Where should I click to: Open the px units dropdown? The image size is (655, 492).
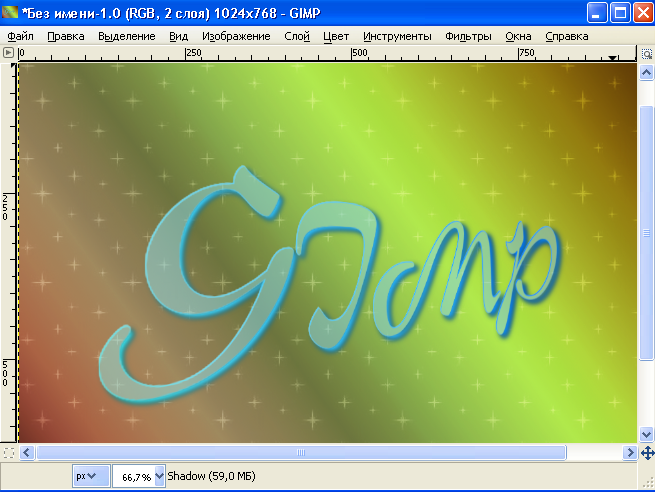click(x=91, y=476)
